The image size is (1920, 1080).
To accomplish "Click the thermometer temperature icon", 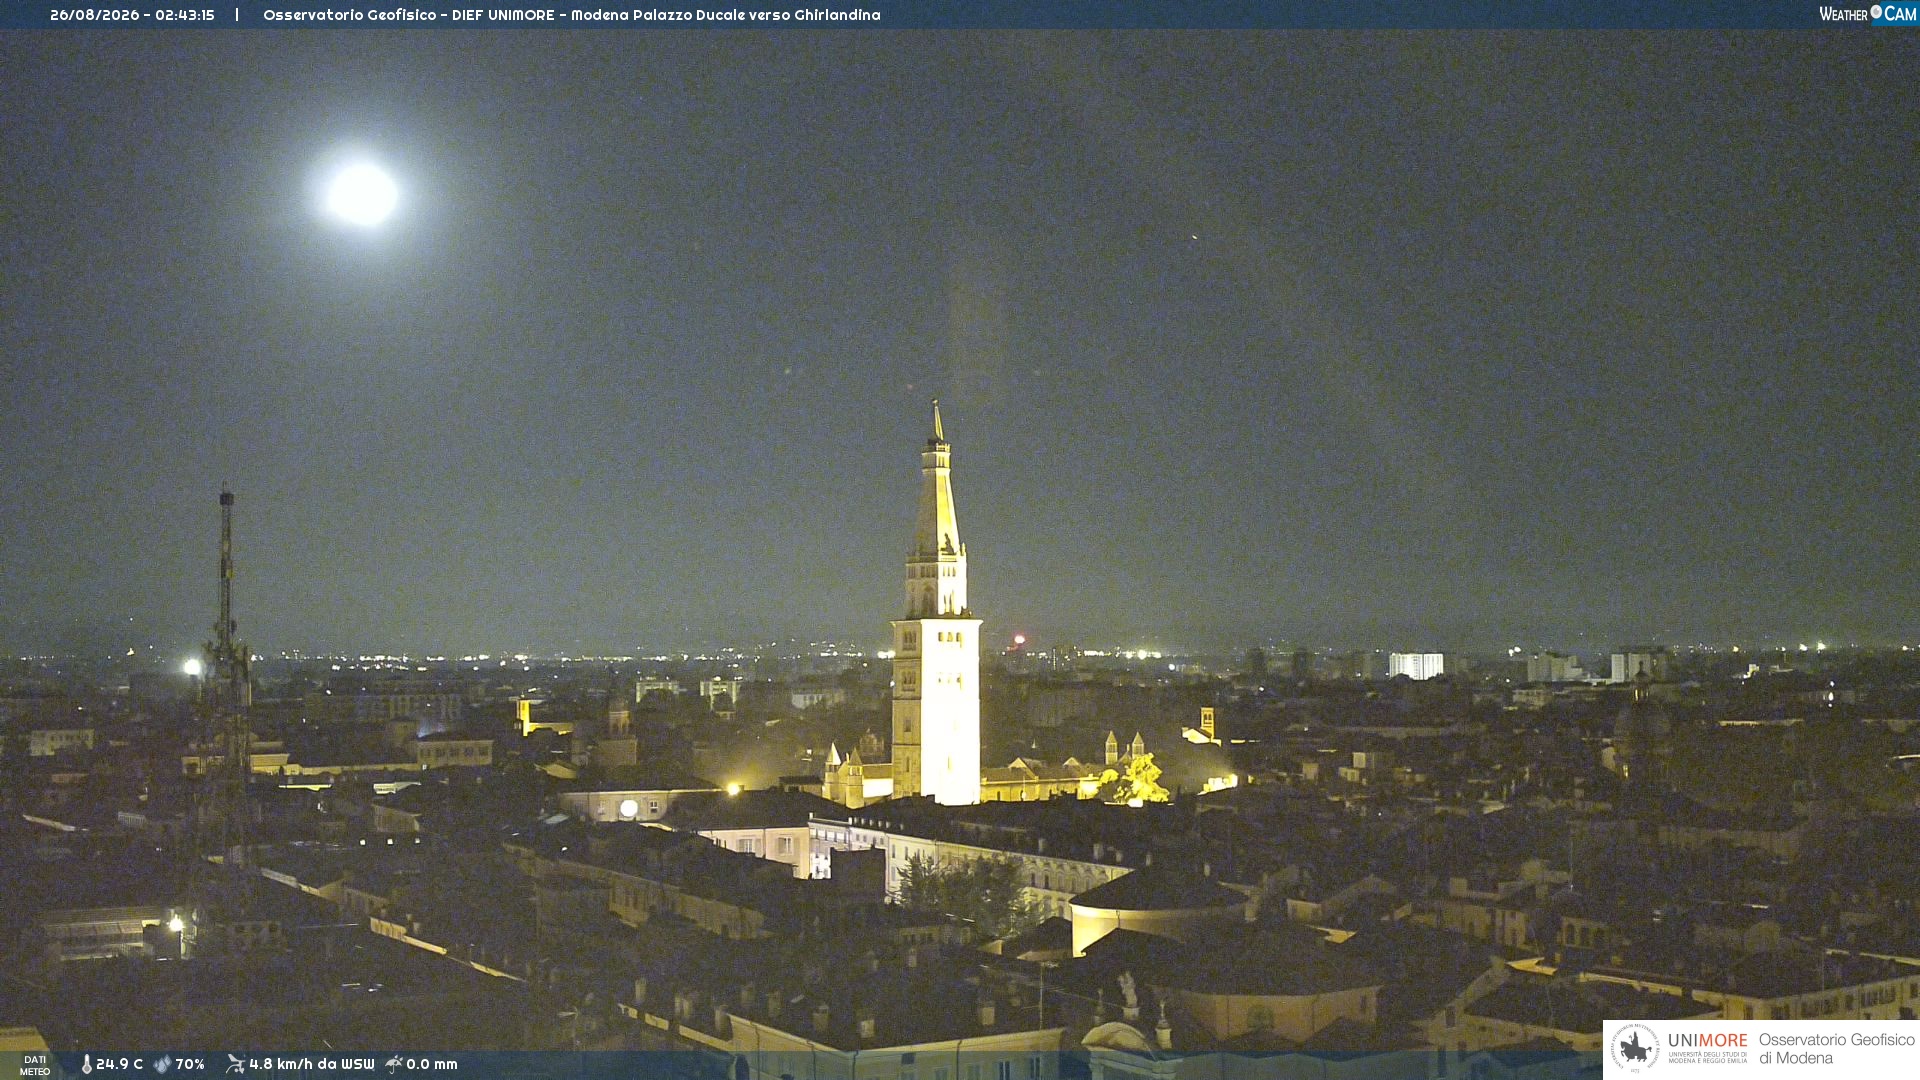I will coord(86,1064).
